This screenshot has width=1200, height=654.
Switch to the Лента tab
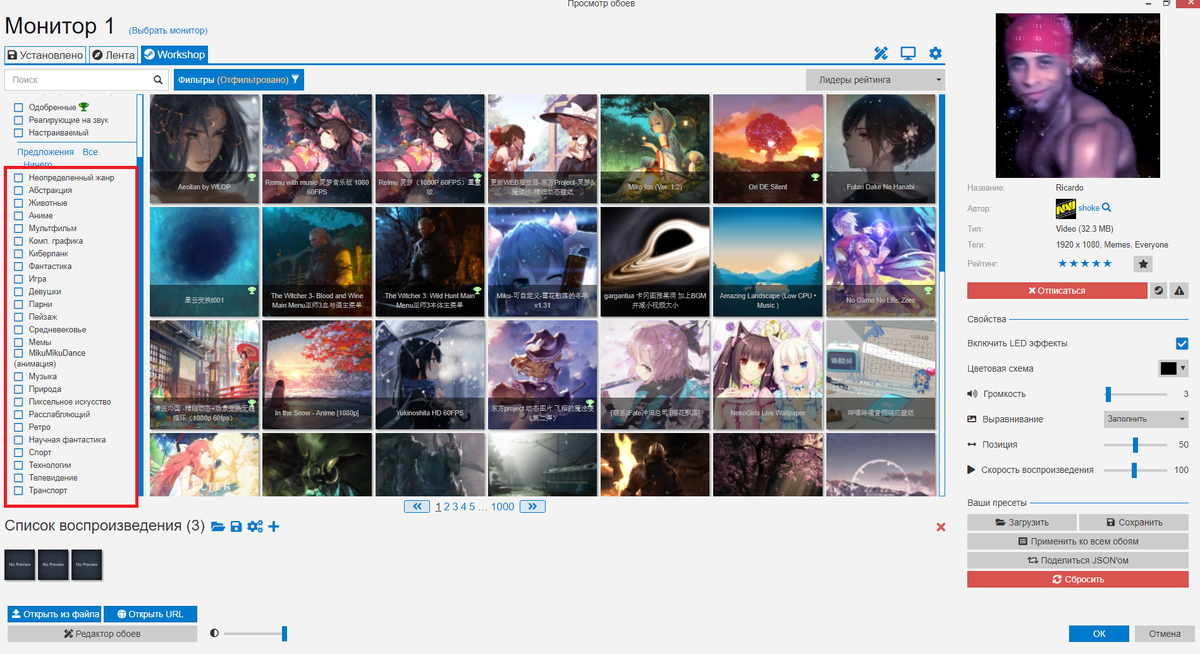pos(113,55)
